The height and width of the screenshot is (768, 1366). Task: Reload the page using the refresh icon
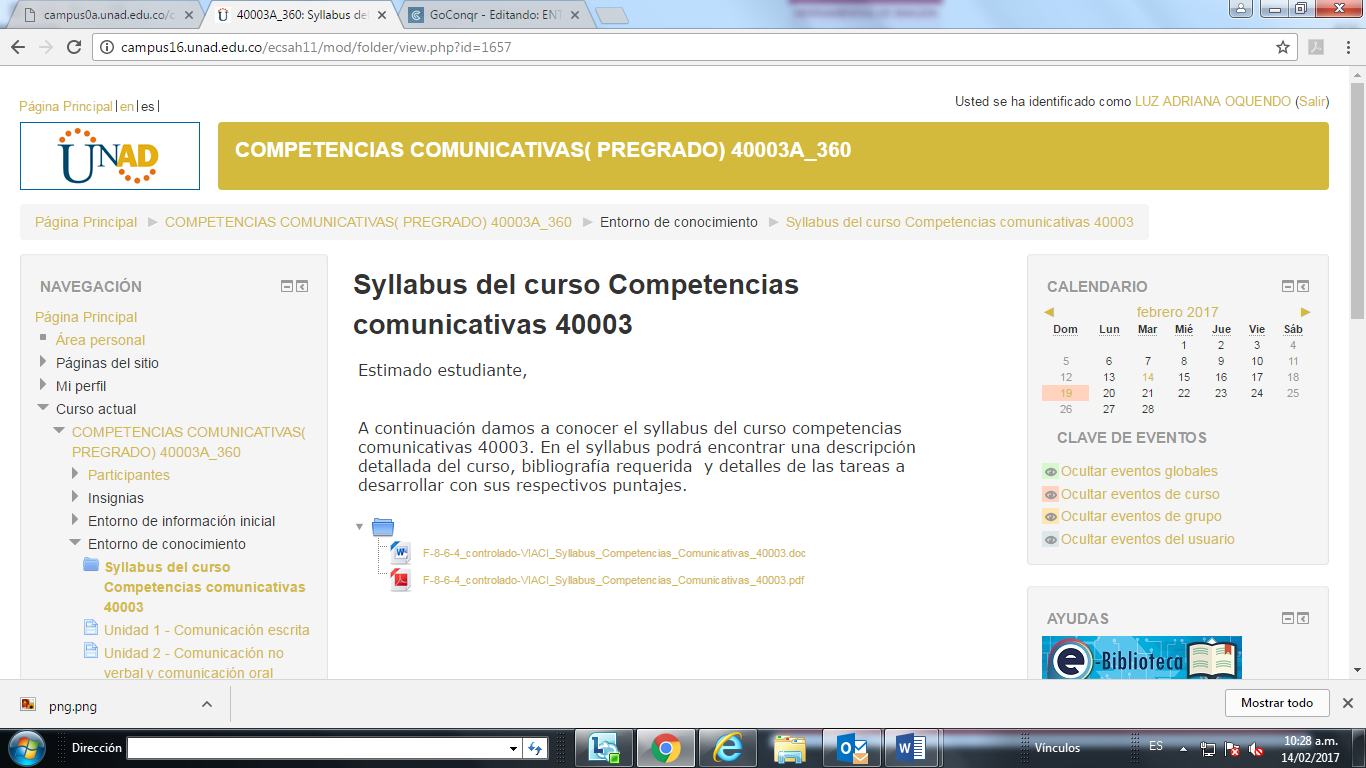pos(74,47)
